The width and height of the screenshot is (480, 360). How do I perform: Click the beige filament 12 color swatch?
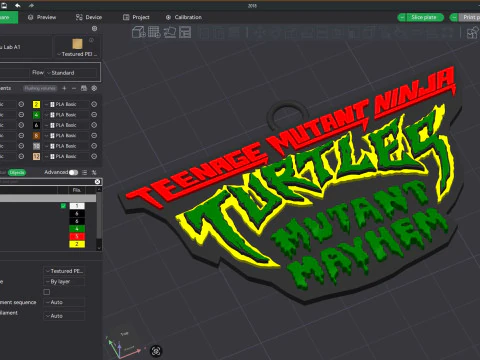36,156
